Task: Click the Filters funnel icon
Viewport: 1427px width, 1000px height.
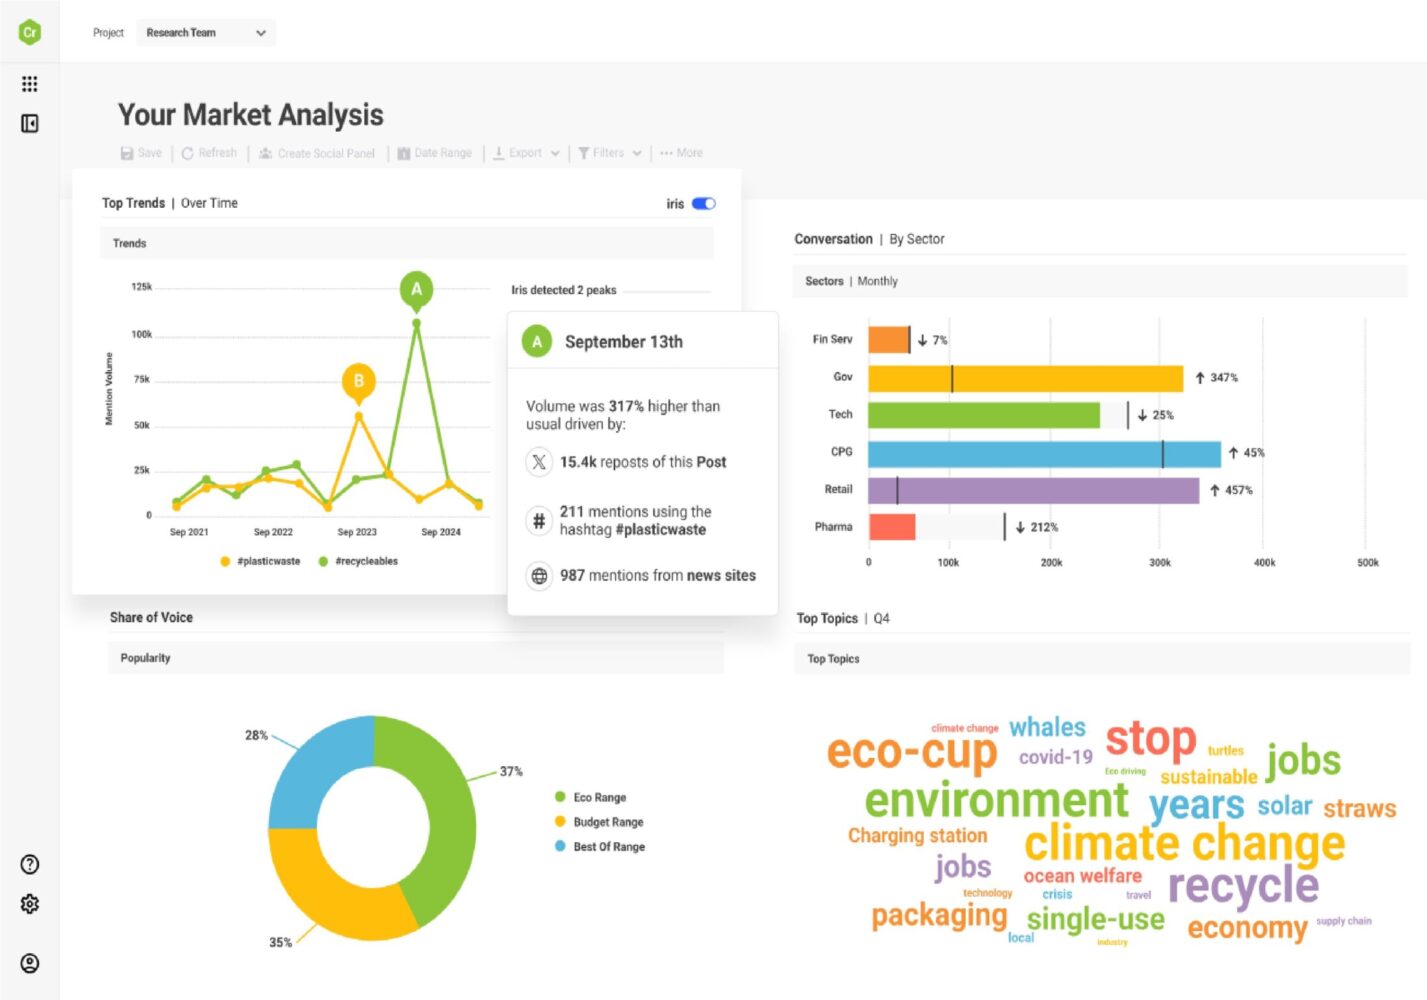Action: click(x=583, y=153)
